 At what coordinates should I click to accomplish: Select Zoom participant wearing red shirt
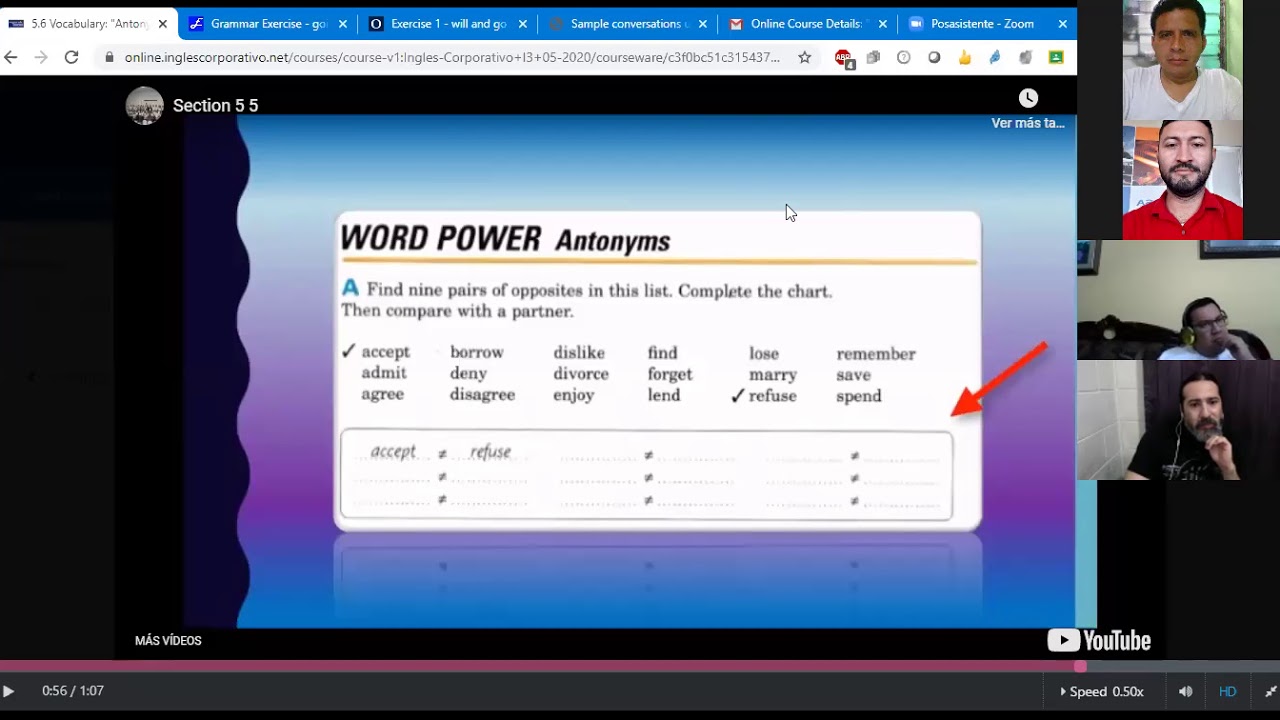tap(1182, 180)
